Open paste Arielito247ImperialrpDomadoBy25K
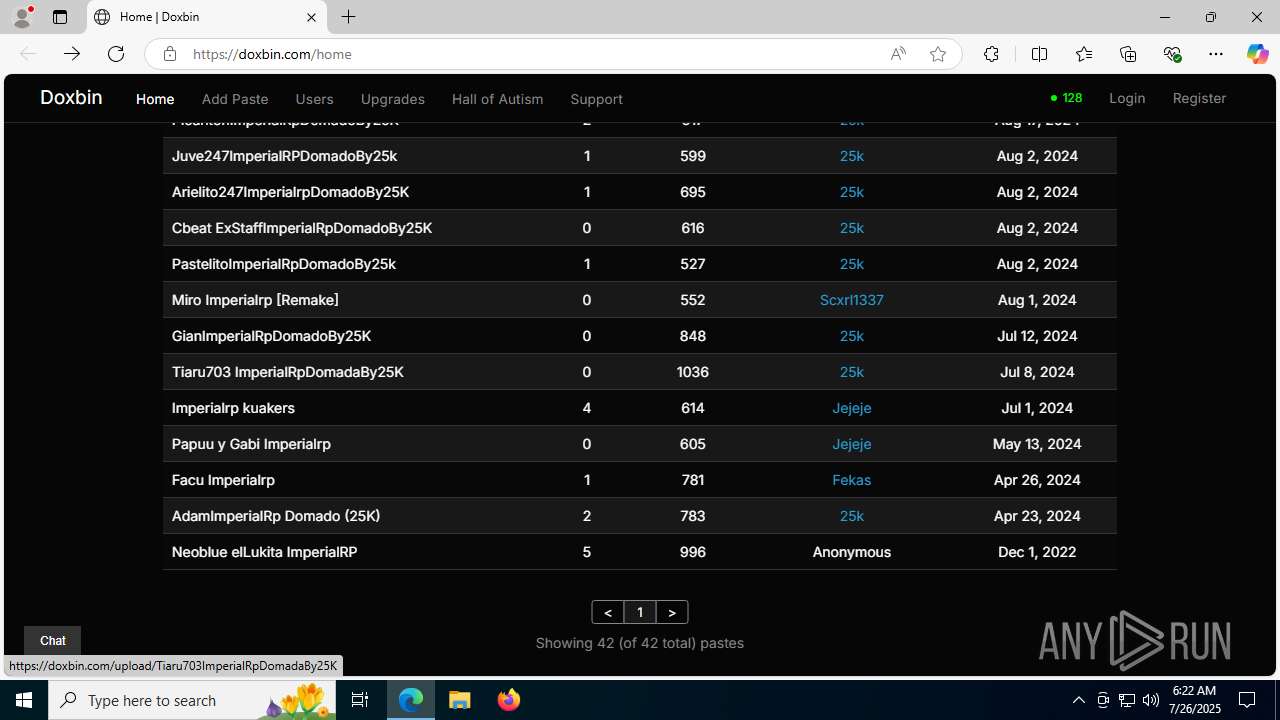This screenshot has width=1280, height=720. [x=290, y=192]
